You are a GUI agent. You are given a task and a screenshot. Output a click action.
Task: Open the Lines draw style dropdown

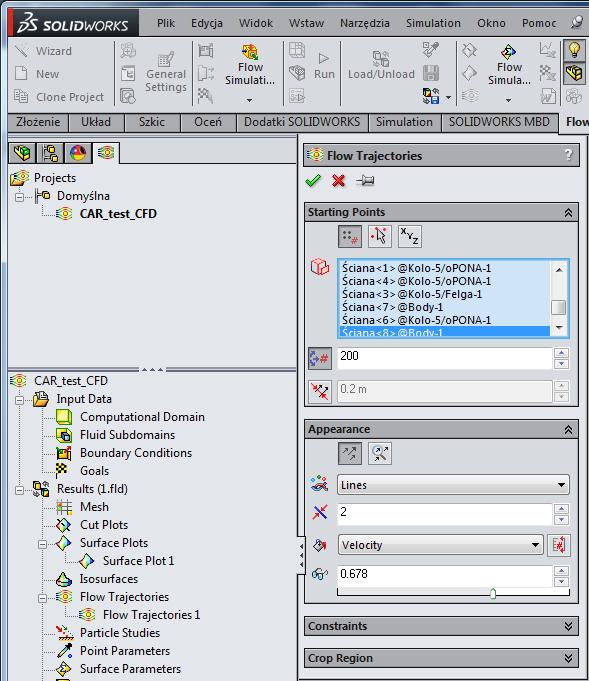(x=453, y=485)
